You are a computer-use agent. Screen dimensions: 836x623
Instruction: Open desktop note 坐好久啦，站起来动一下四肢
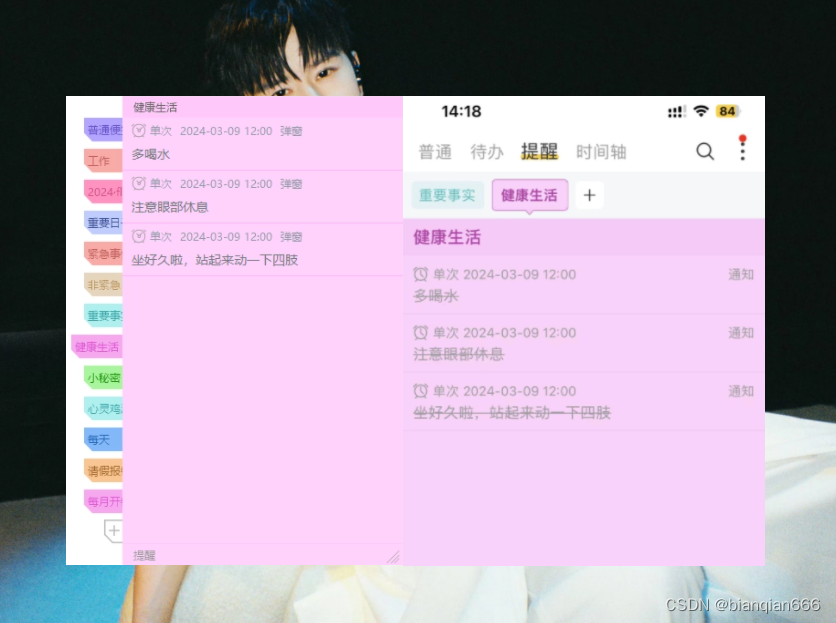tap(214, 260)
